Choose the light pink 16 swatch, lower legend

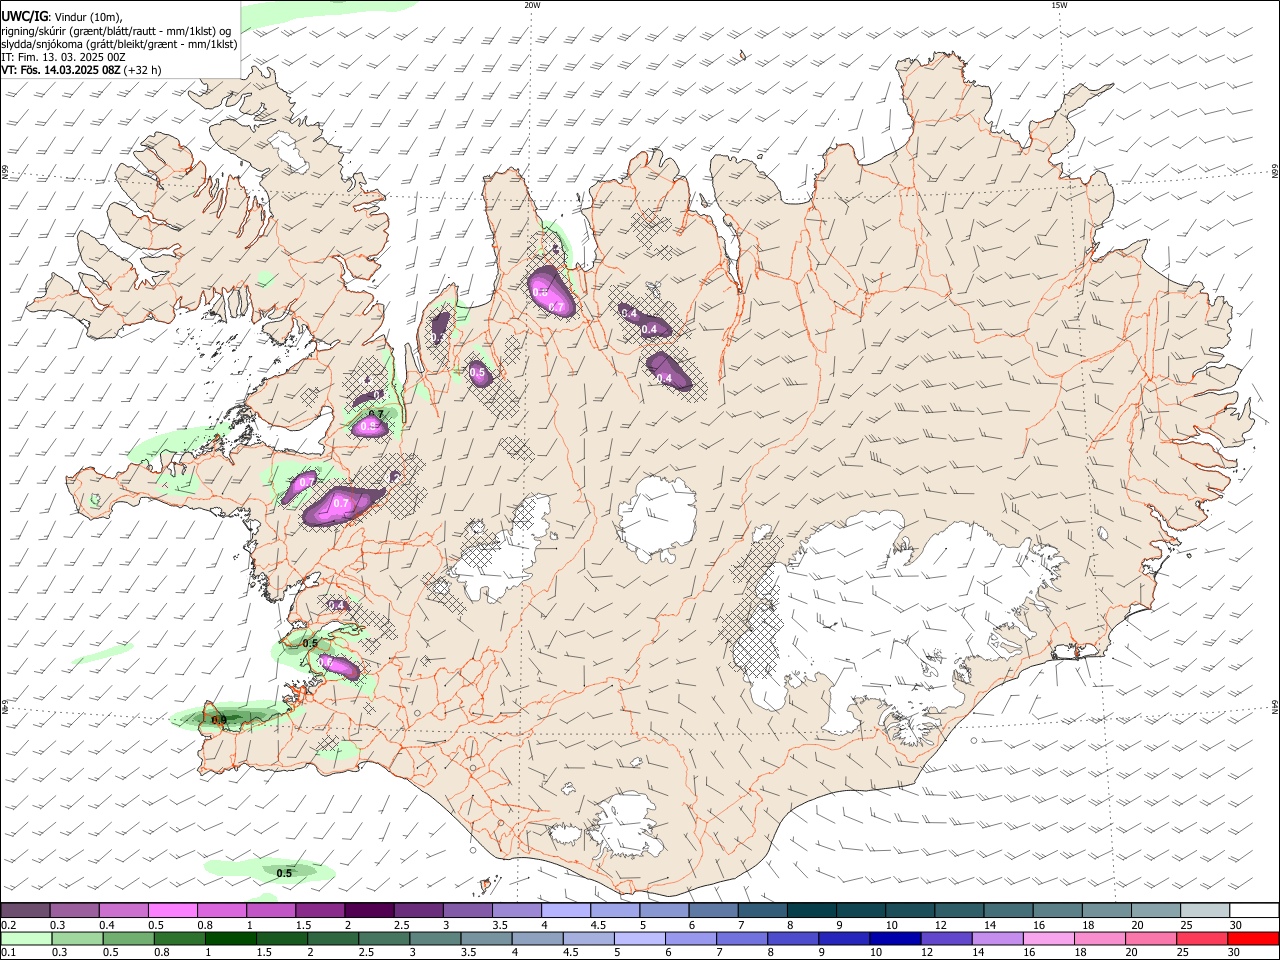tap(1048, 939)
